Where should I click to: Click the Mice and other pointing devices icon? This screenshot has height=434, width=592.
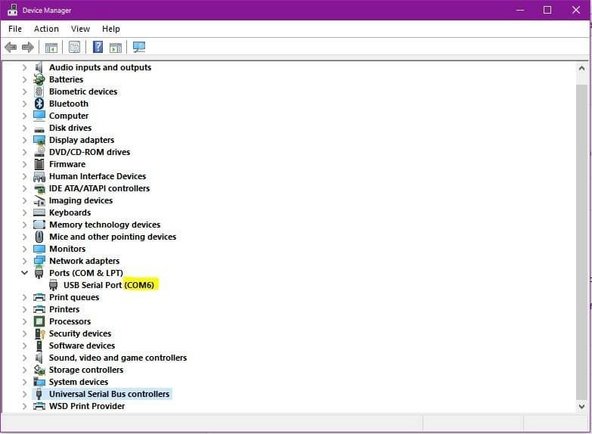39,237
